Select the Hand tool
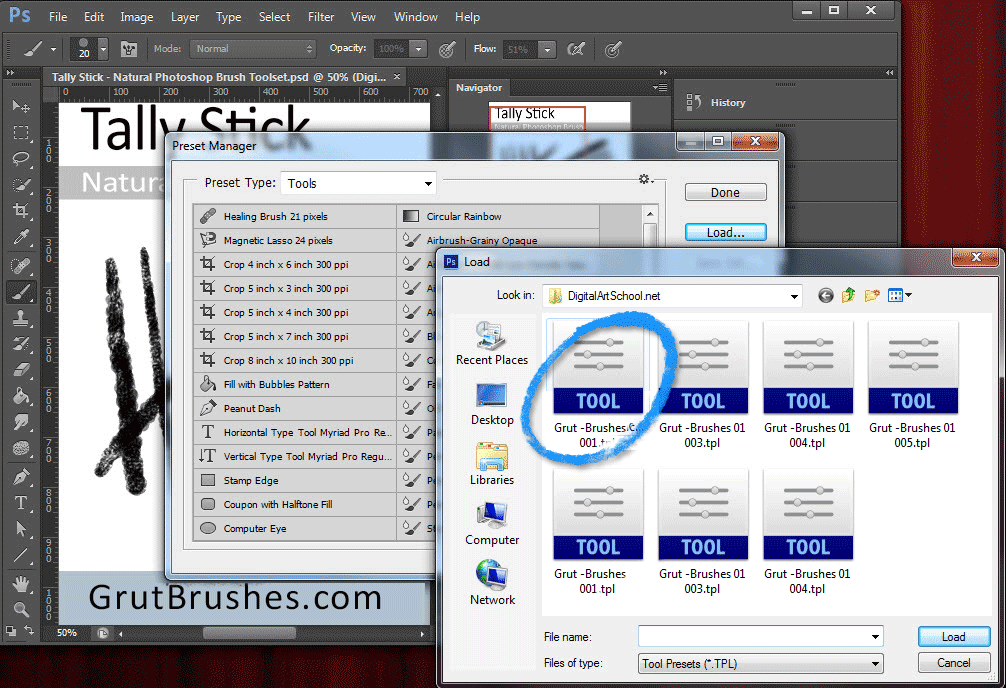The height and width of the screenshot is (688, 1006). [x=20, y=584]
